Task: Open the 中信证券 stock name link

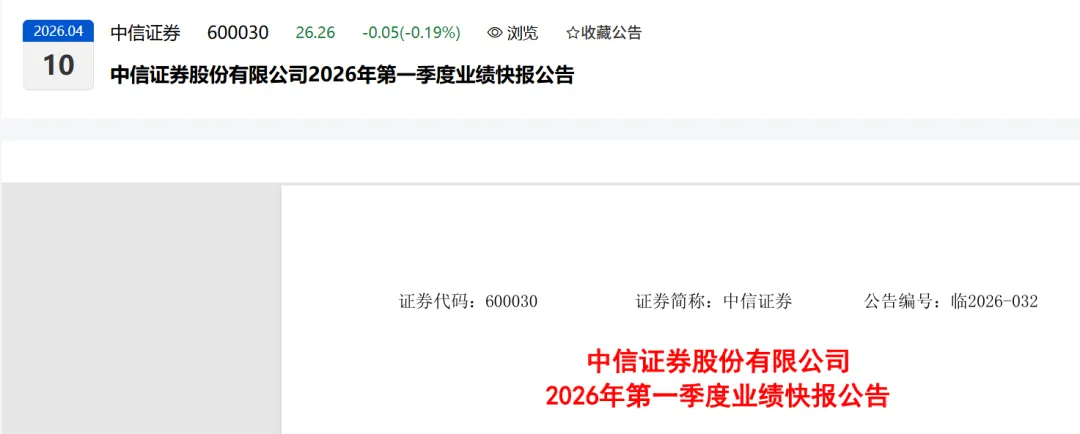Action: tap(145, 32)
